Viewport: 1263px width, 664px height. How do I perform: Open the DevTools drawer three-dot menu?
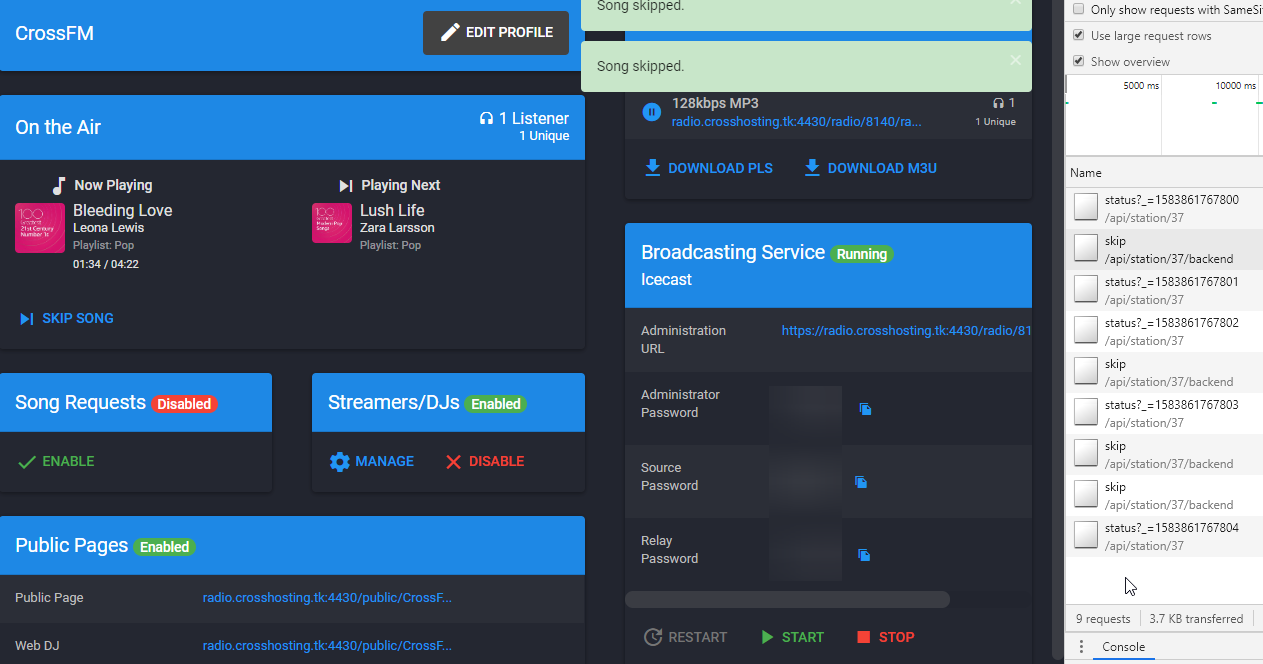coord(1081,647)
